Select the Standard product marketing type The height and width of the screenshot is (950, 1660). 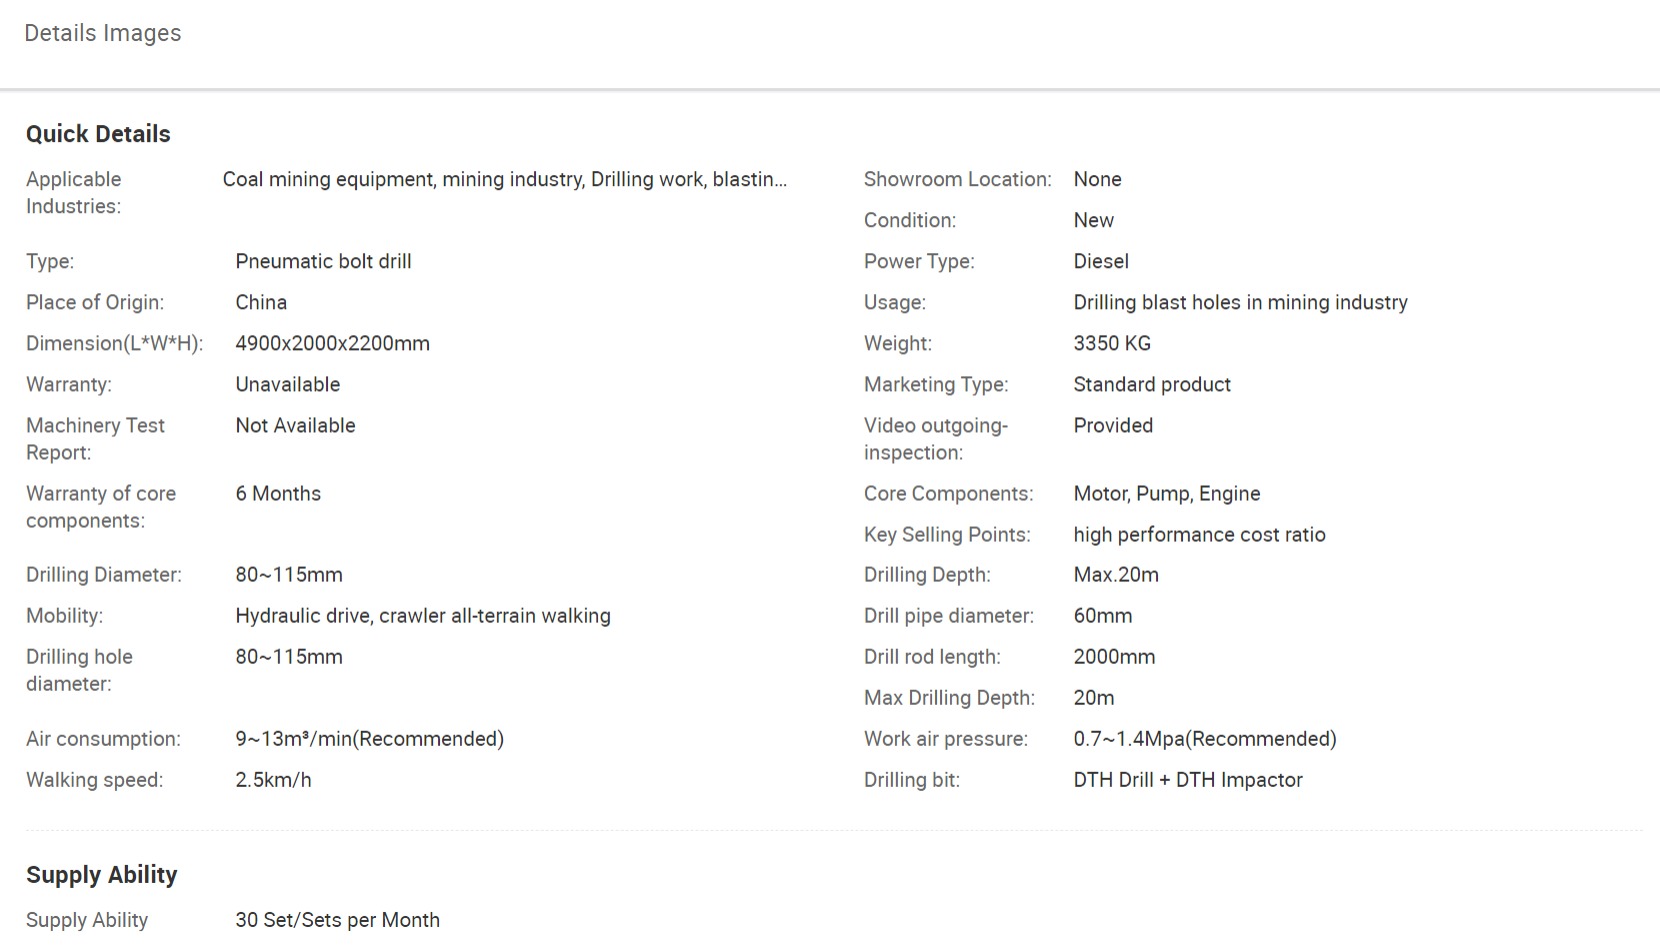tap(1152, 384)
